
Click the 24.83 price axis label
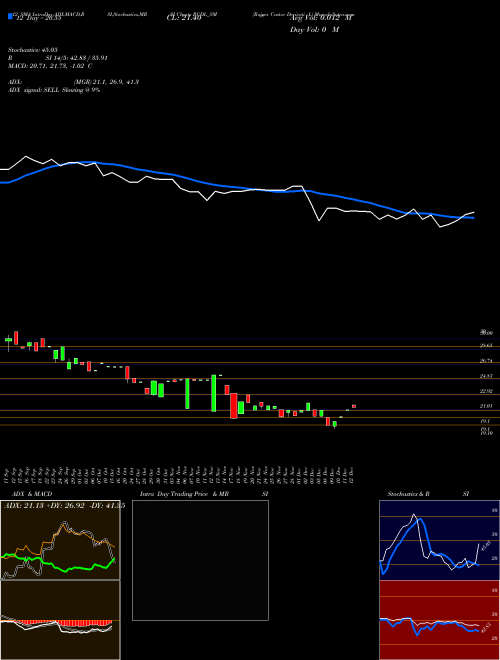click(x=486, y=376)
